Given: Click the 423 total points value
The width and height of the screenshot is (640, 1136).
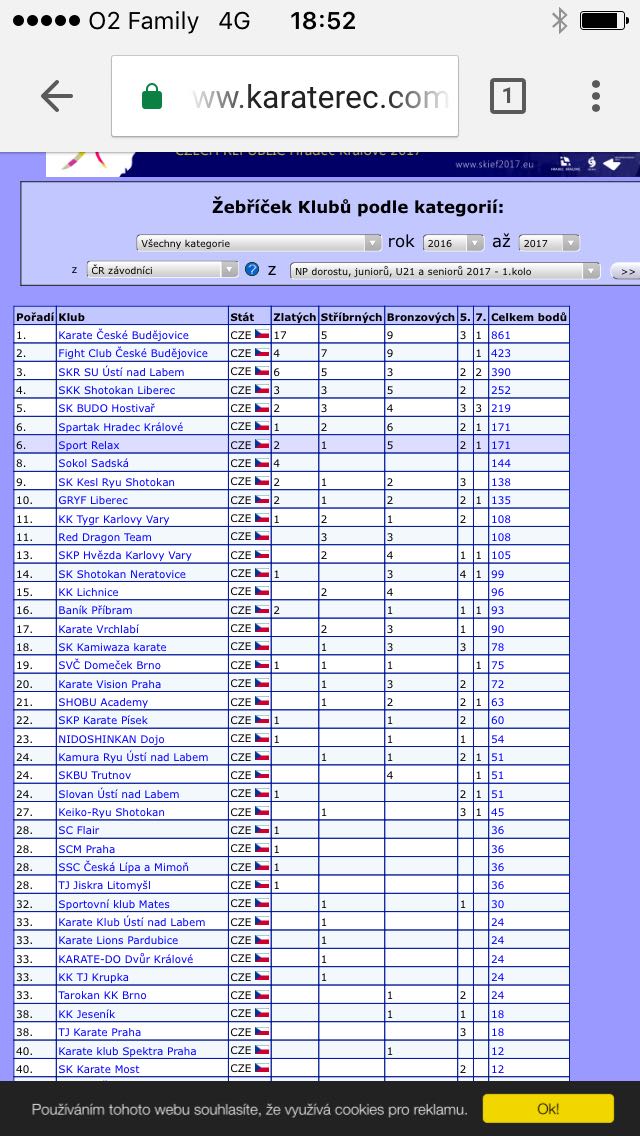Looking at the screenshot, I should coord(501,354).
